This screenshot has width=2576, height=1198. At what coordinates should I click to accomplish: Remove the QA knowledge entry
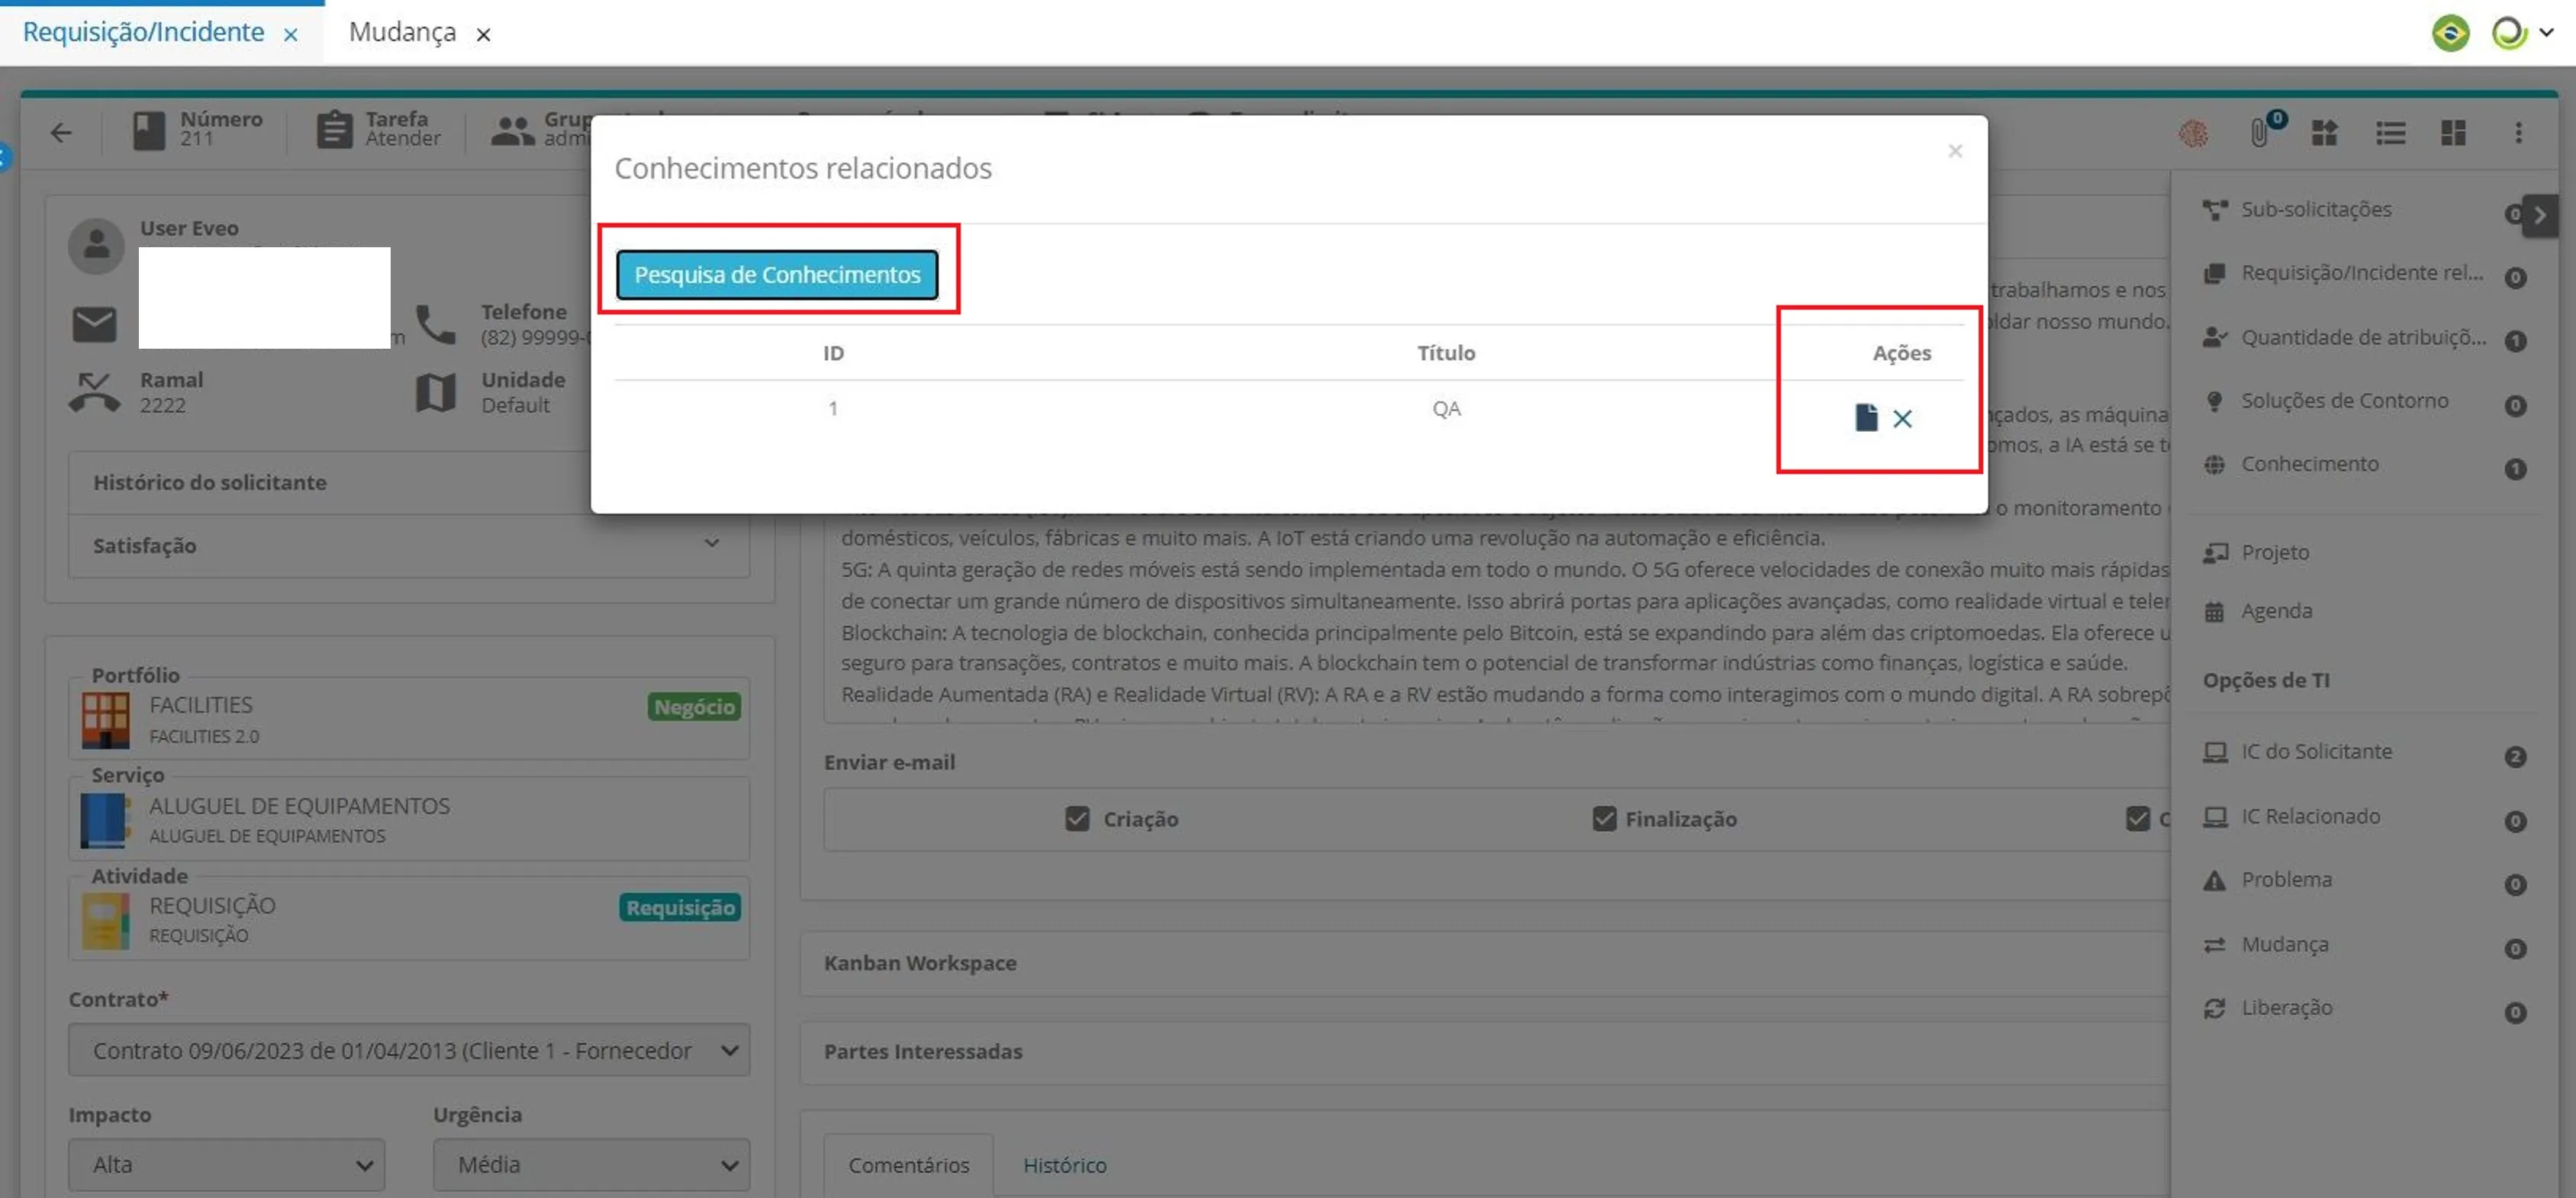click(x=1902, y=419)
